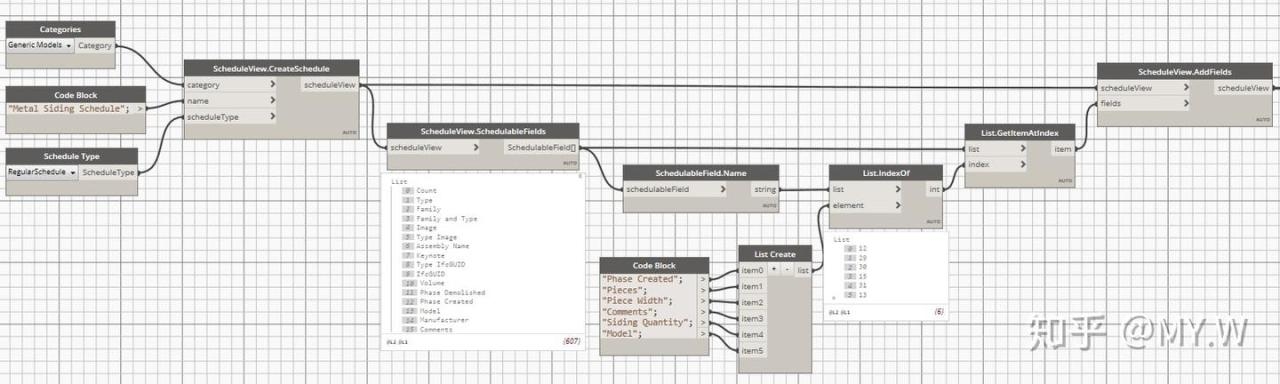Expand chevron on index input of GetItemAtIndex

(1023, 164)
